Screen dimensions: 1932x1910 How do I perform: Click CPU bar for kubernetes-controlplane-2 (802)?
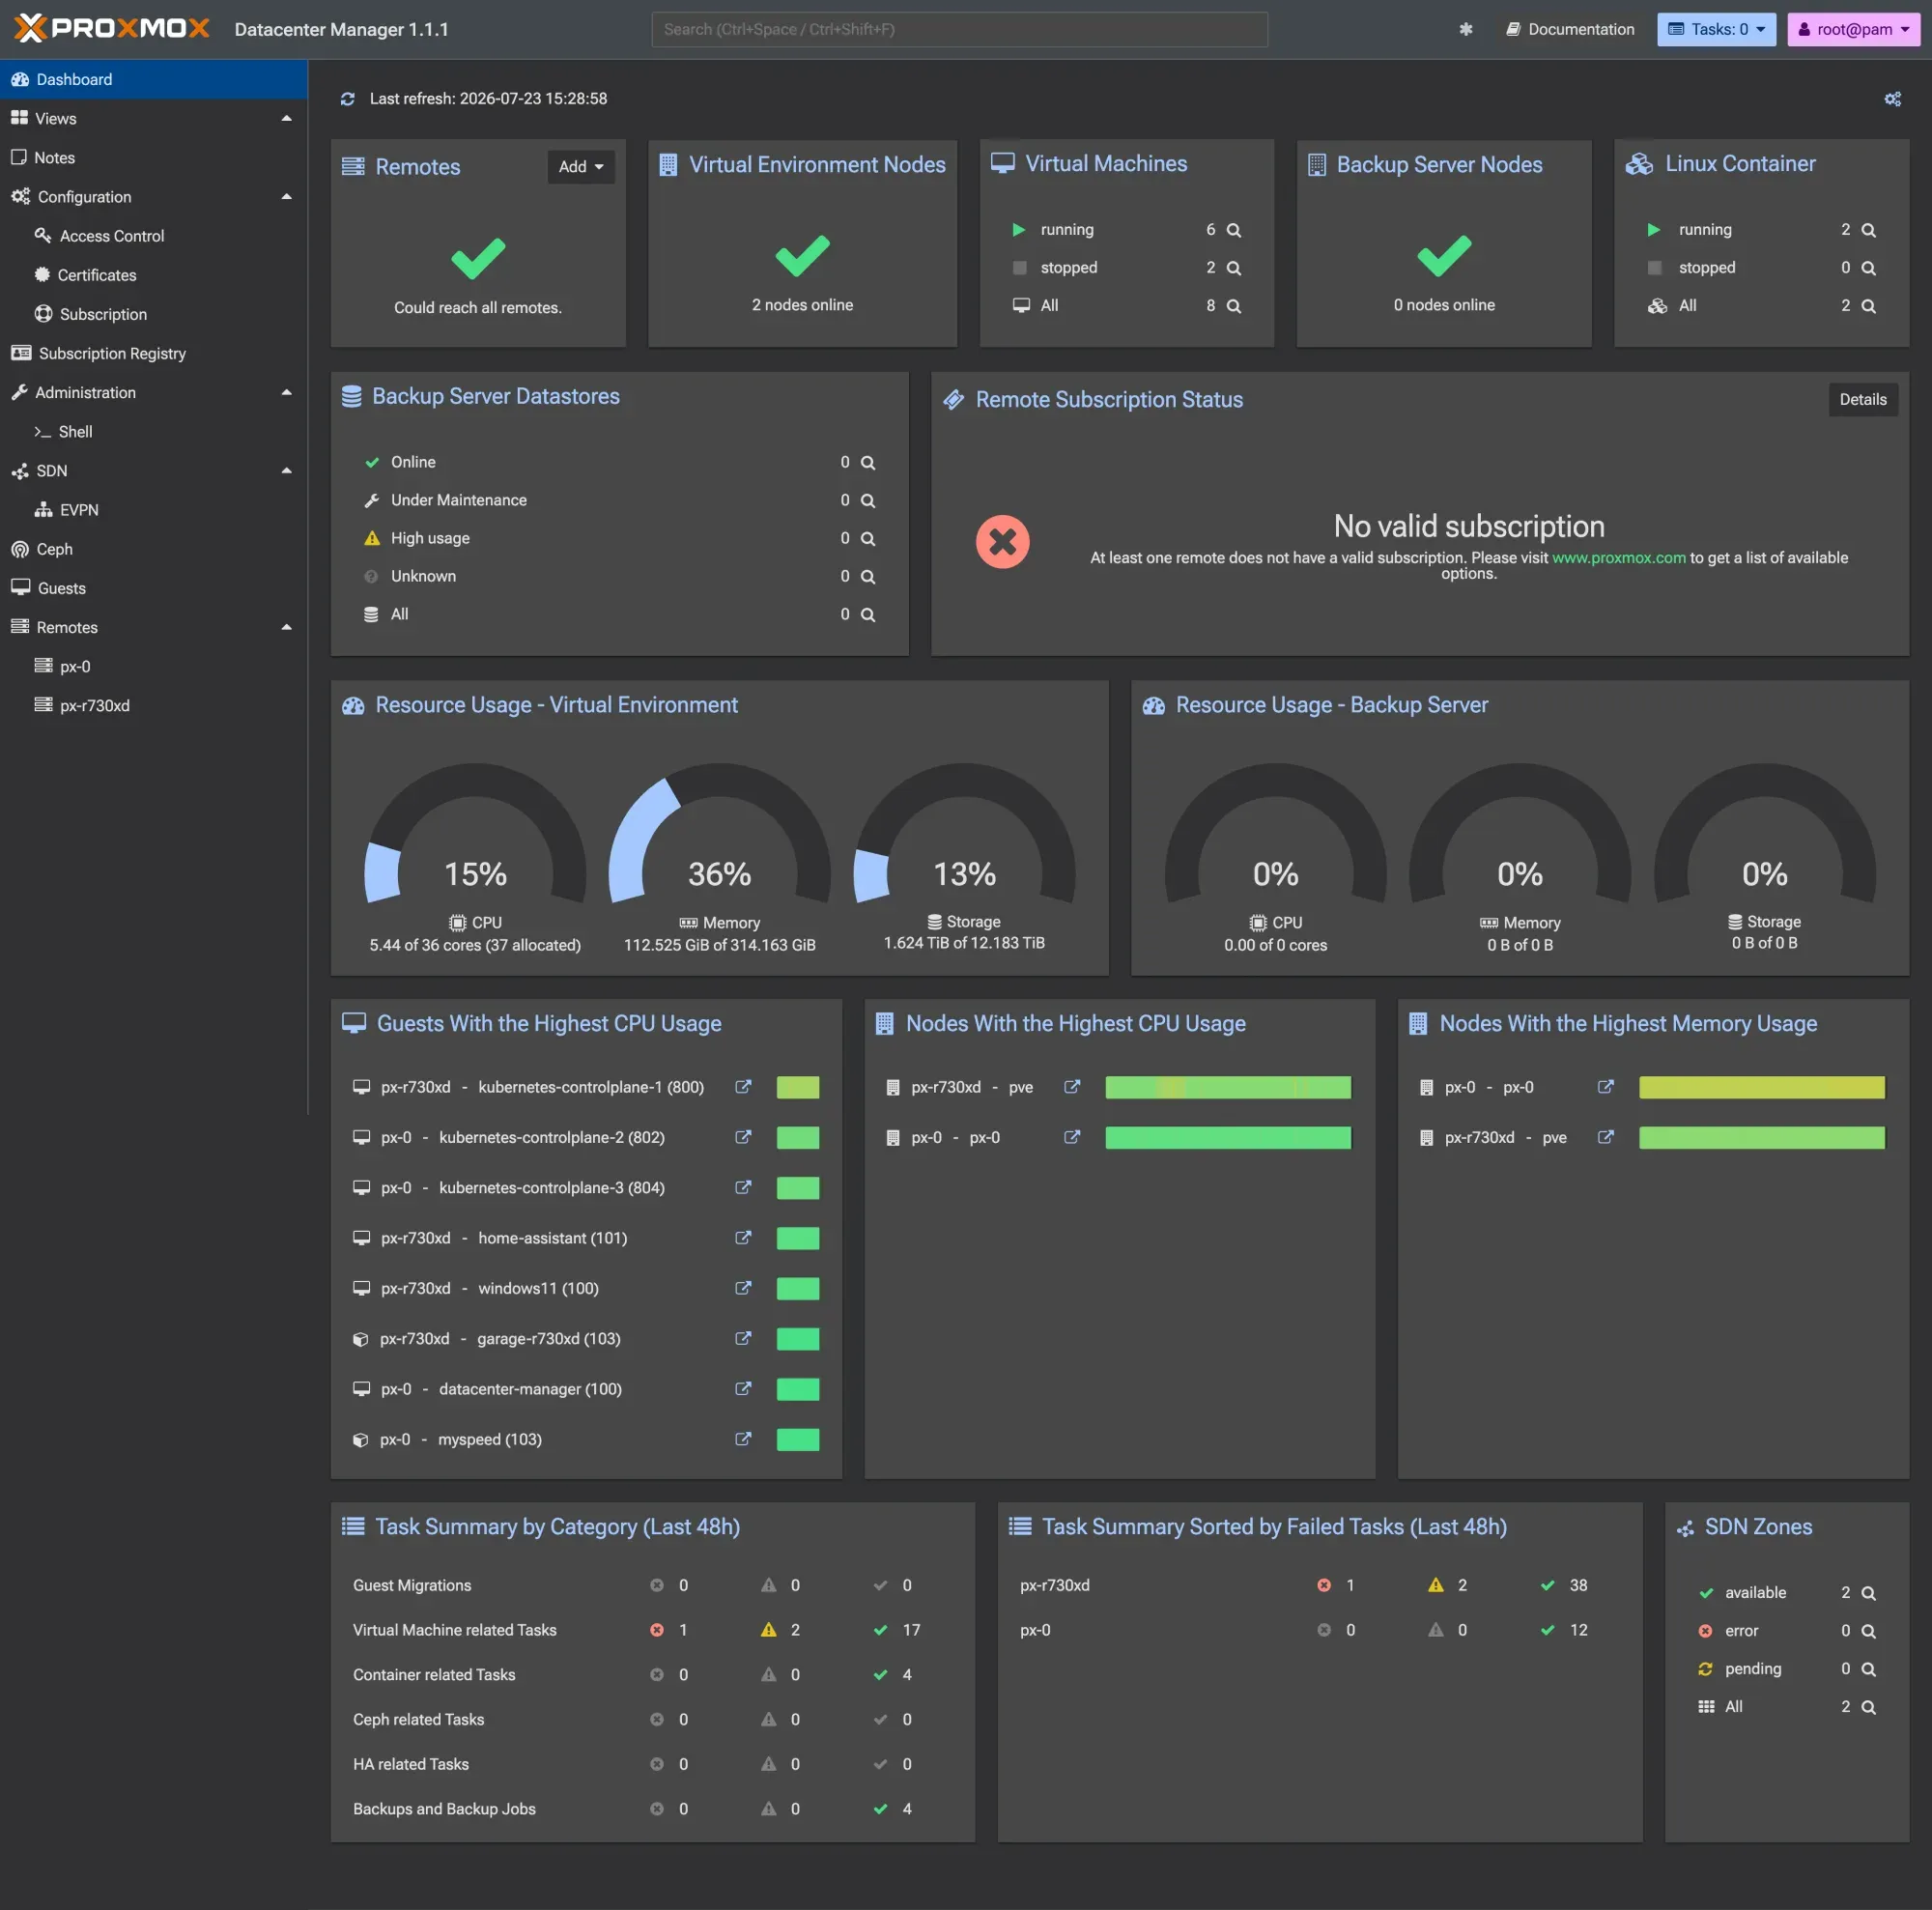(x=797, y=1138)
